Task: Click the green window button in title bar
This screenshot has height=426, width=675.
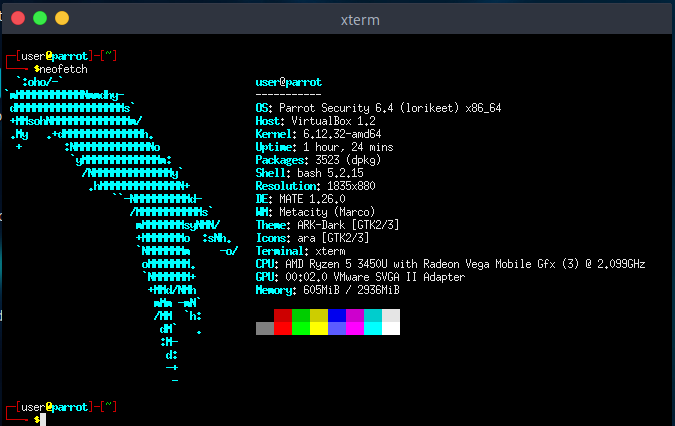Action: pyautogui.click(x=40, y=18)
